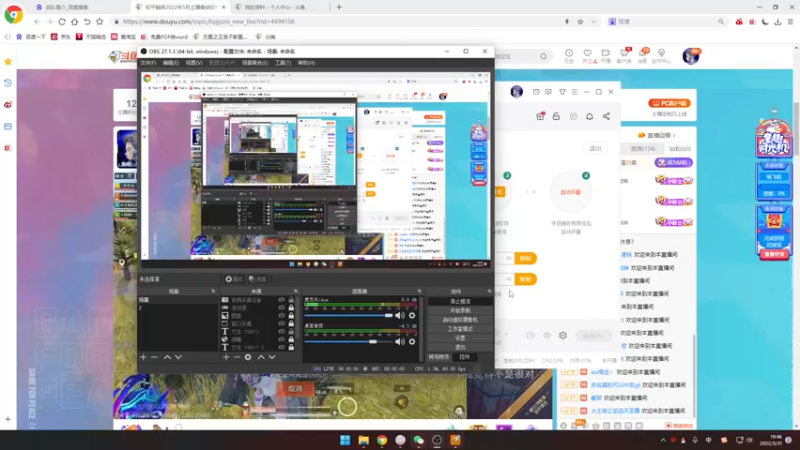Add a new scene in OBS
Viewport: 800px width, 450px height.
pyautogui.click(x=143, y=357)
